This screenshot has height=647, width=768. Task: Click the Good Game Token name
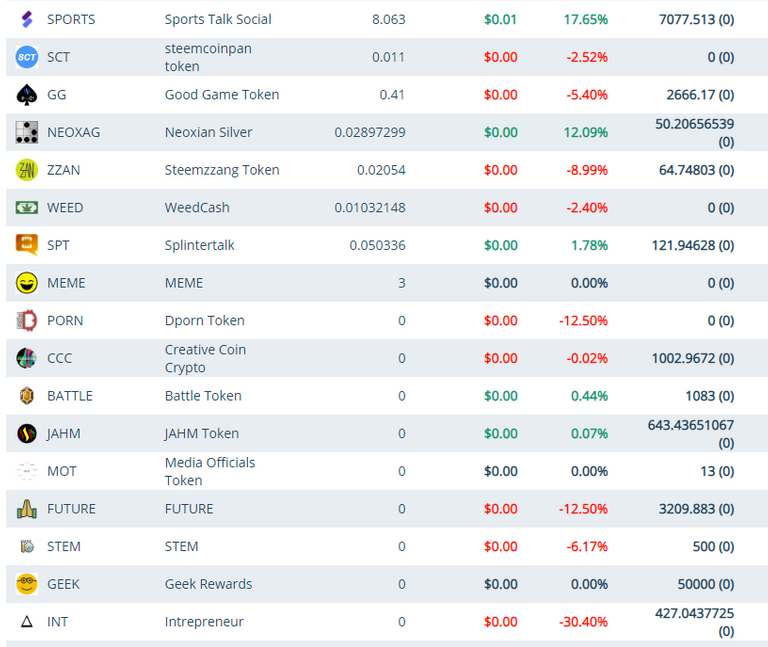(x=222, y=95)
